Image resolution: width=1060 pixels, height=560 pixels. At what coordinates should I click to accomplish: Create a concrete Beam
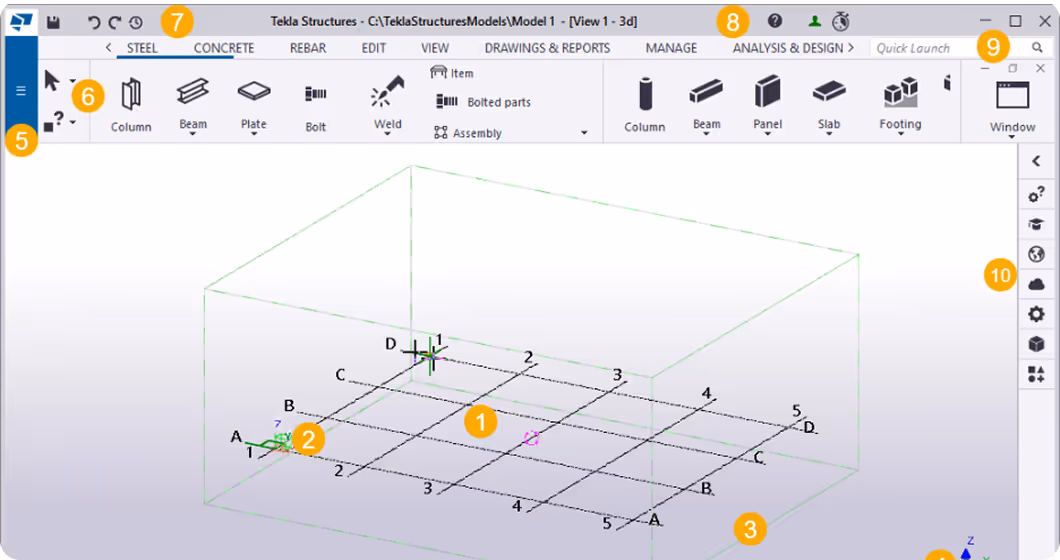tap(706, 103)
